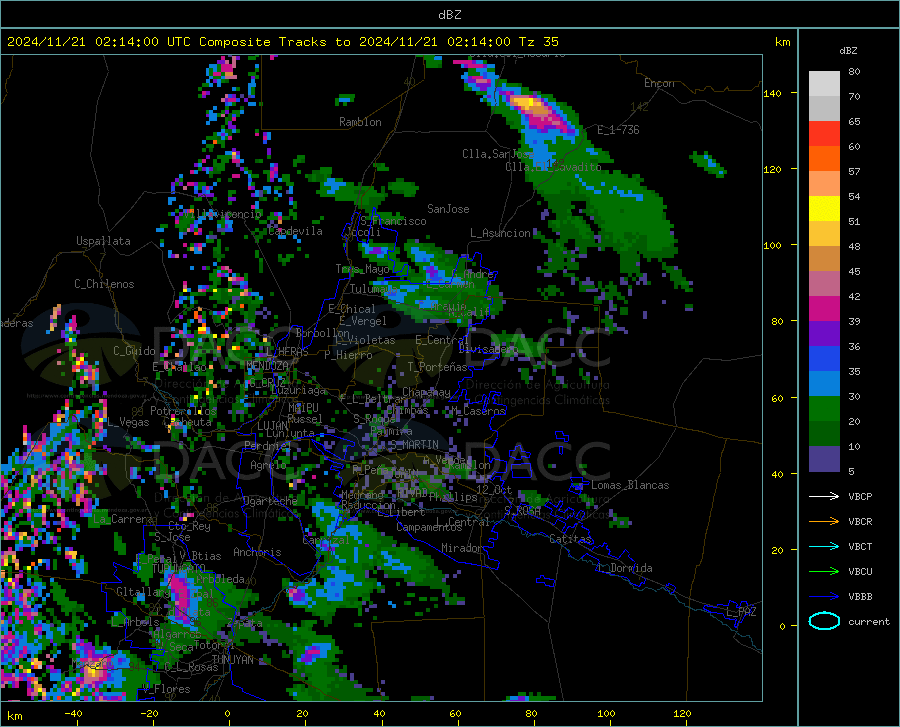The image size is (900, 727).
Task: Click the VBBB legend label
Action: (860, 596)
